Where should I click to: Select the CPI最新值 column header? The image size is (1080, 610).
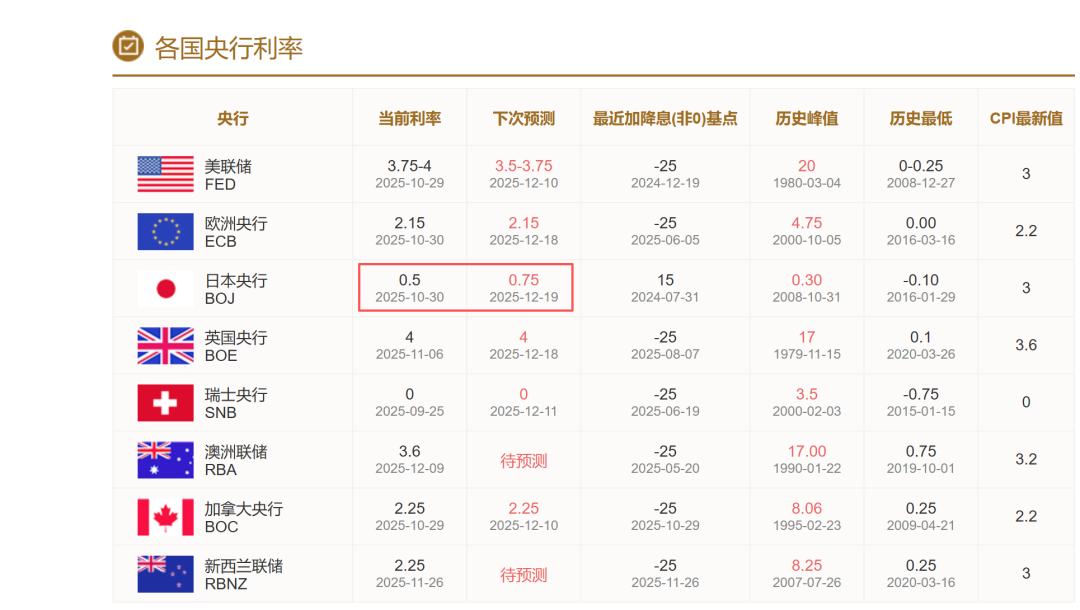1026,118
